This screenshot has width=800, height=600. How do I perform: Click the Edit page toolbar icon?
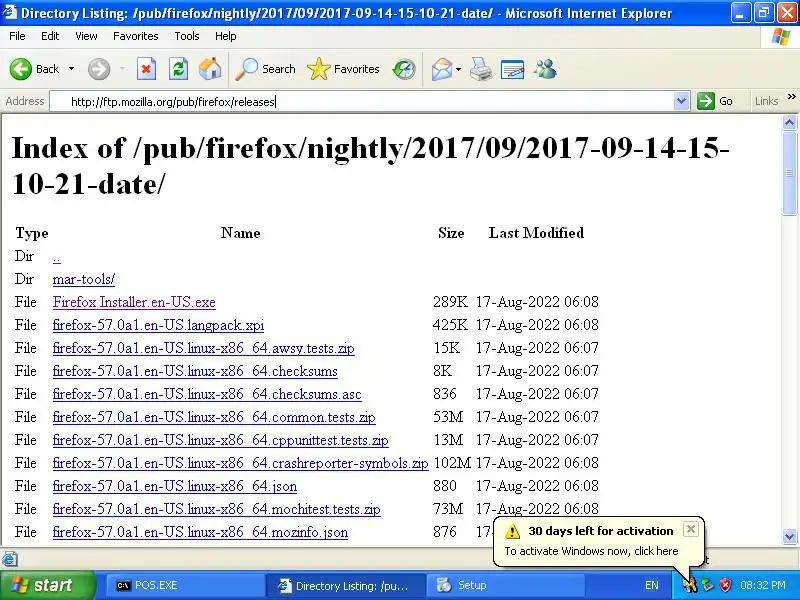pos(513,69)
